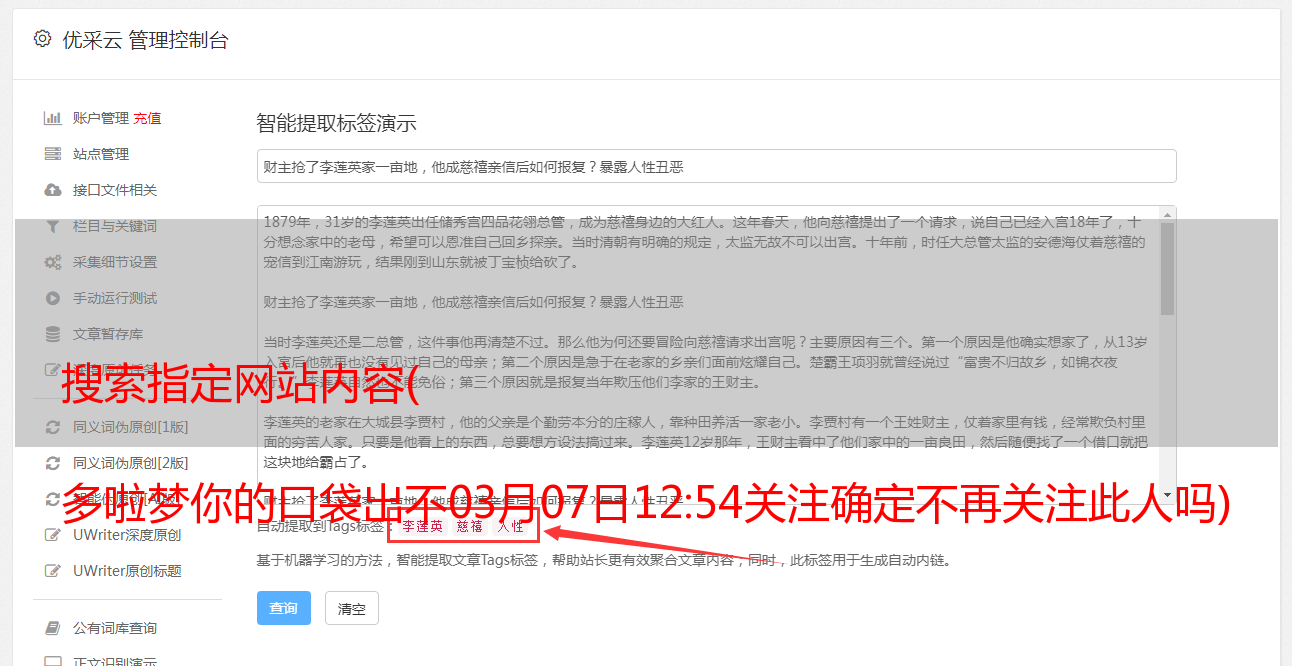Open 账户管理 via its bar chart icon
The height and width of the screenshot is (666, 1292).
53,118
